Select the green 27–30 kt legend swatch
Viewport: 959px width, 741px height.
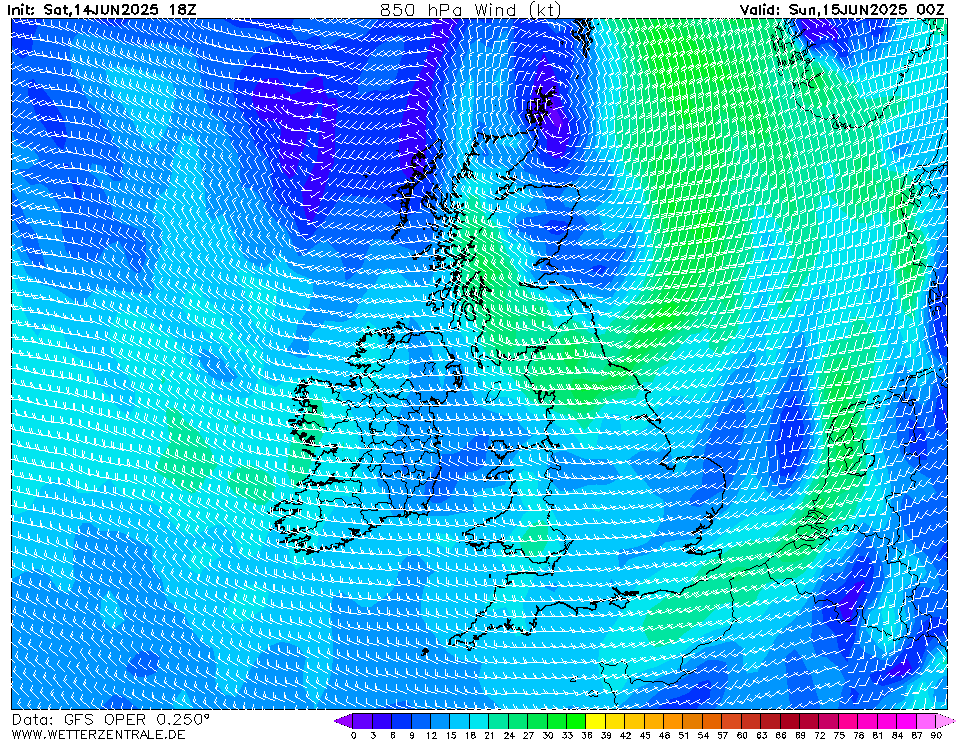click(538, 721)
